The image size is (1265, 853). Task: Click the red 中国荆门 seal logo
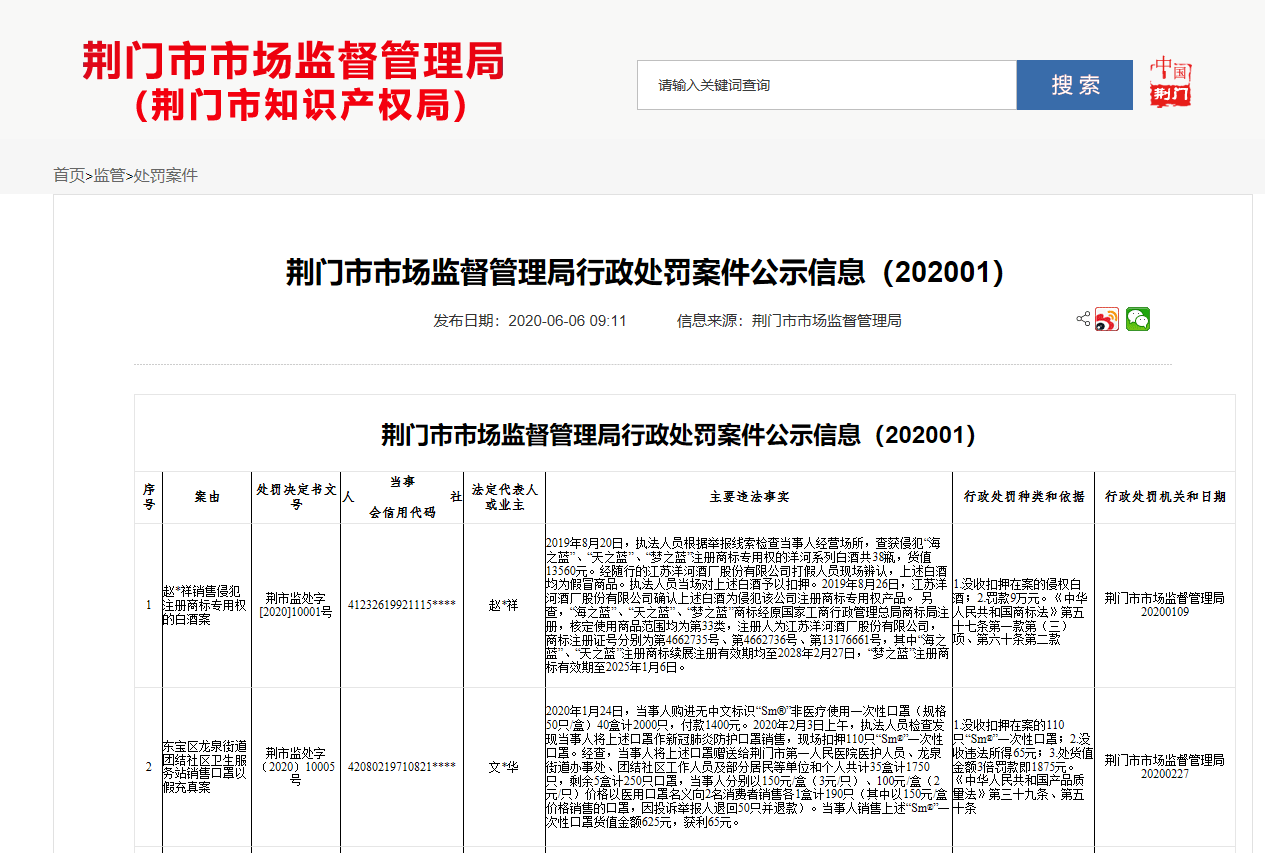1170,83
